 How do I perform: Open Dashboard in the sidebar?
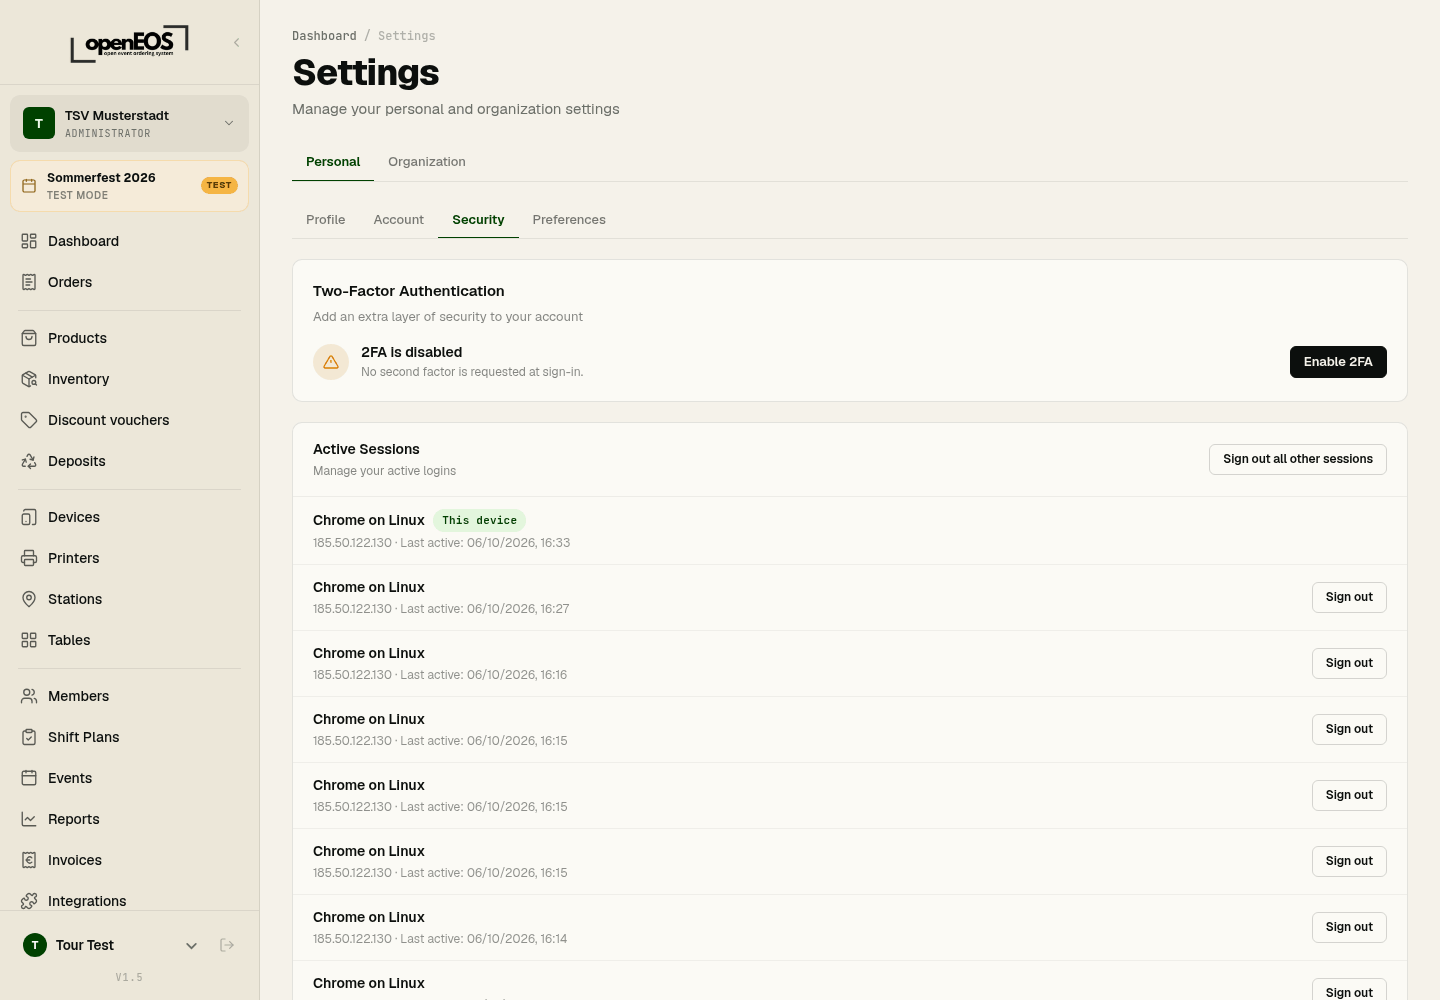tap(129, 241)
